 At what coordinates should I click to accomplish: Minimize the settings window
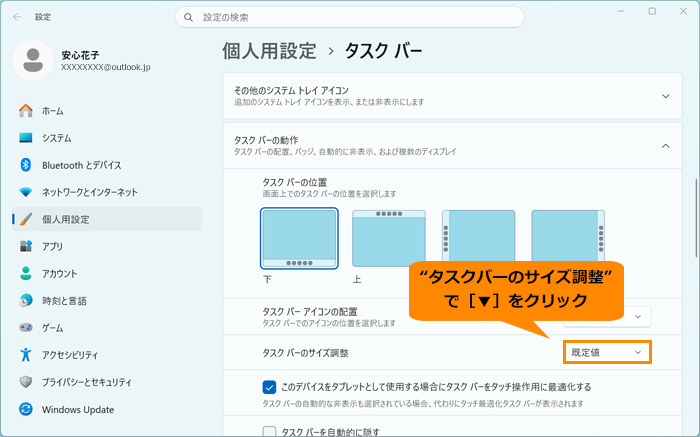point(621,12)
